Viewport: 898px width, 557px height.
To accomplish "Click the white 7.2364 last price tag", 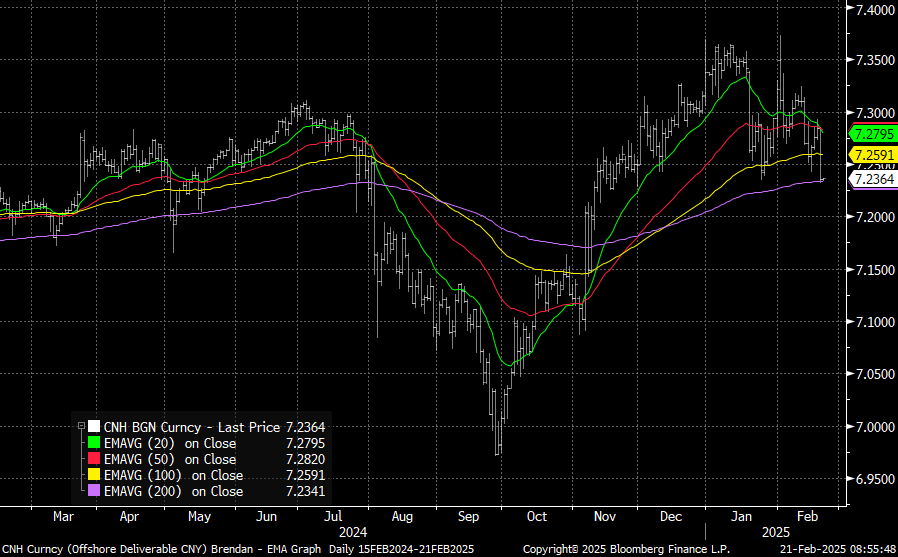I will pos(870,179).
